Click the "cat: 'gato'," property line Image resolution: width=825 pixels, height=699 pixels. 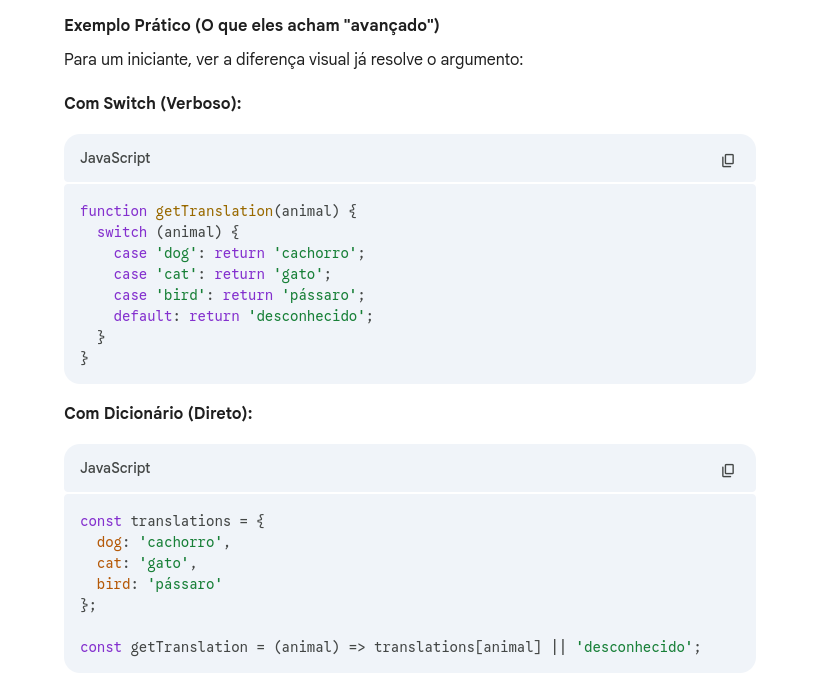(x=147, y=563)
